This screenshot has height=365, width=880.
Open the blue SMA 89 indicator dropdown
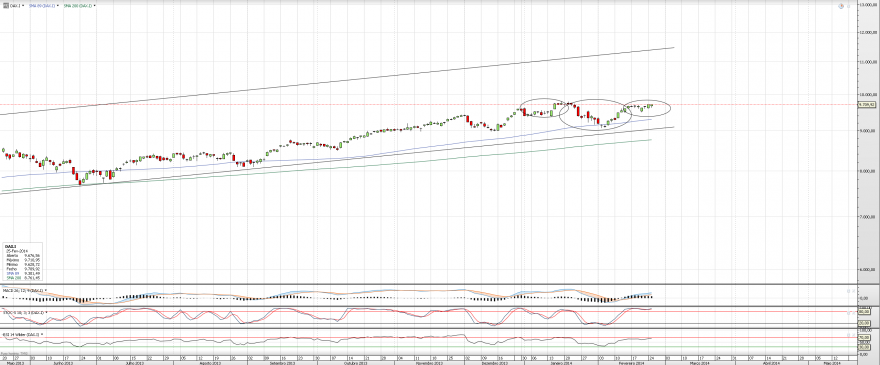[58, 6]
